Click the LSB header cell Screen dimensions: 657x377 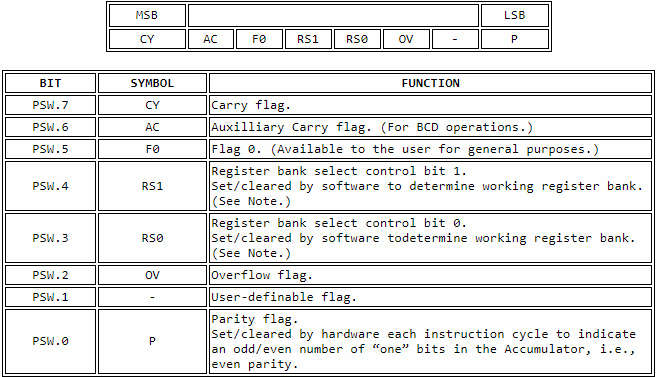[515, 15]
